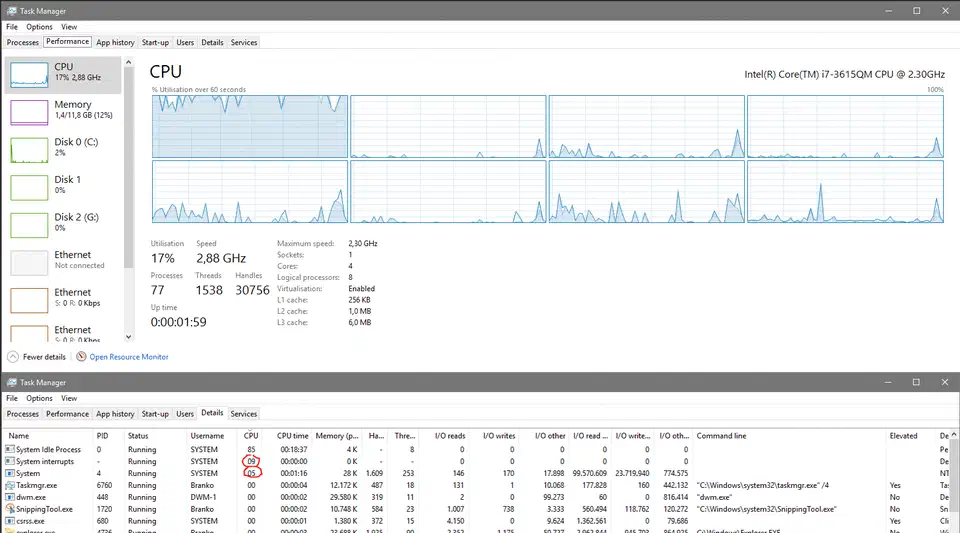The image size is (960, 533).
Task: Click Task Manager icon in top window title bar
Action: pos(12,11)
